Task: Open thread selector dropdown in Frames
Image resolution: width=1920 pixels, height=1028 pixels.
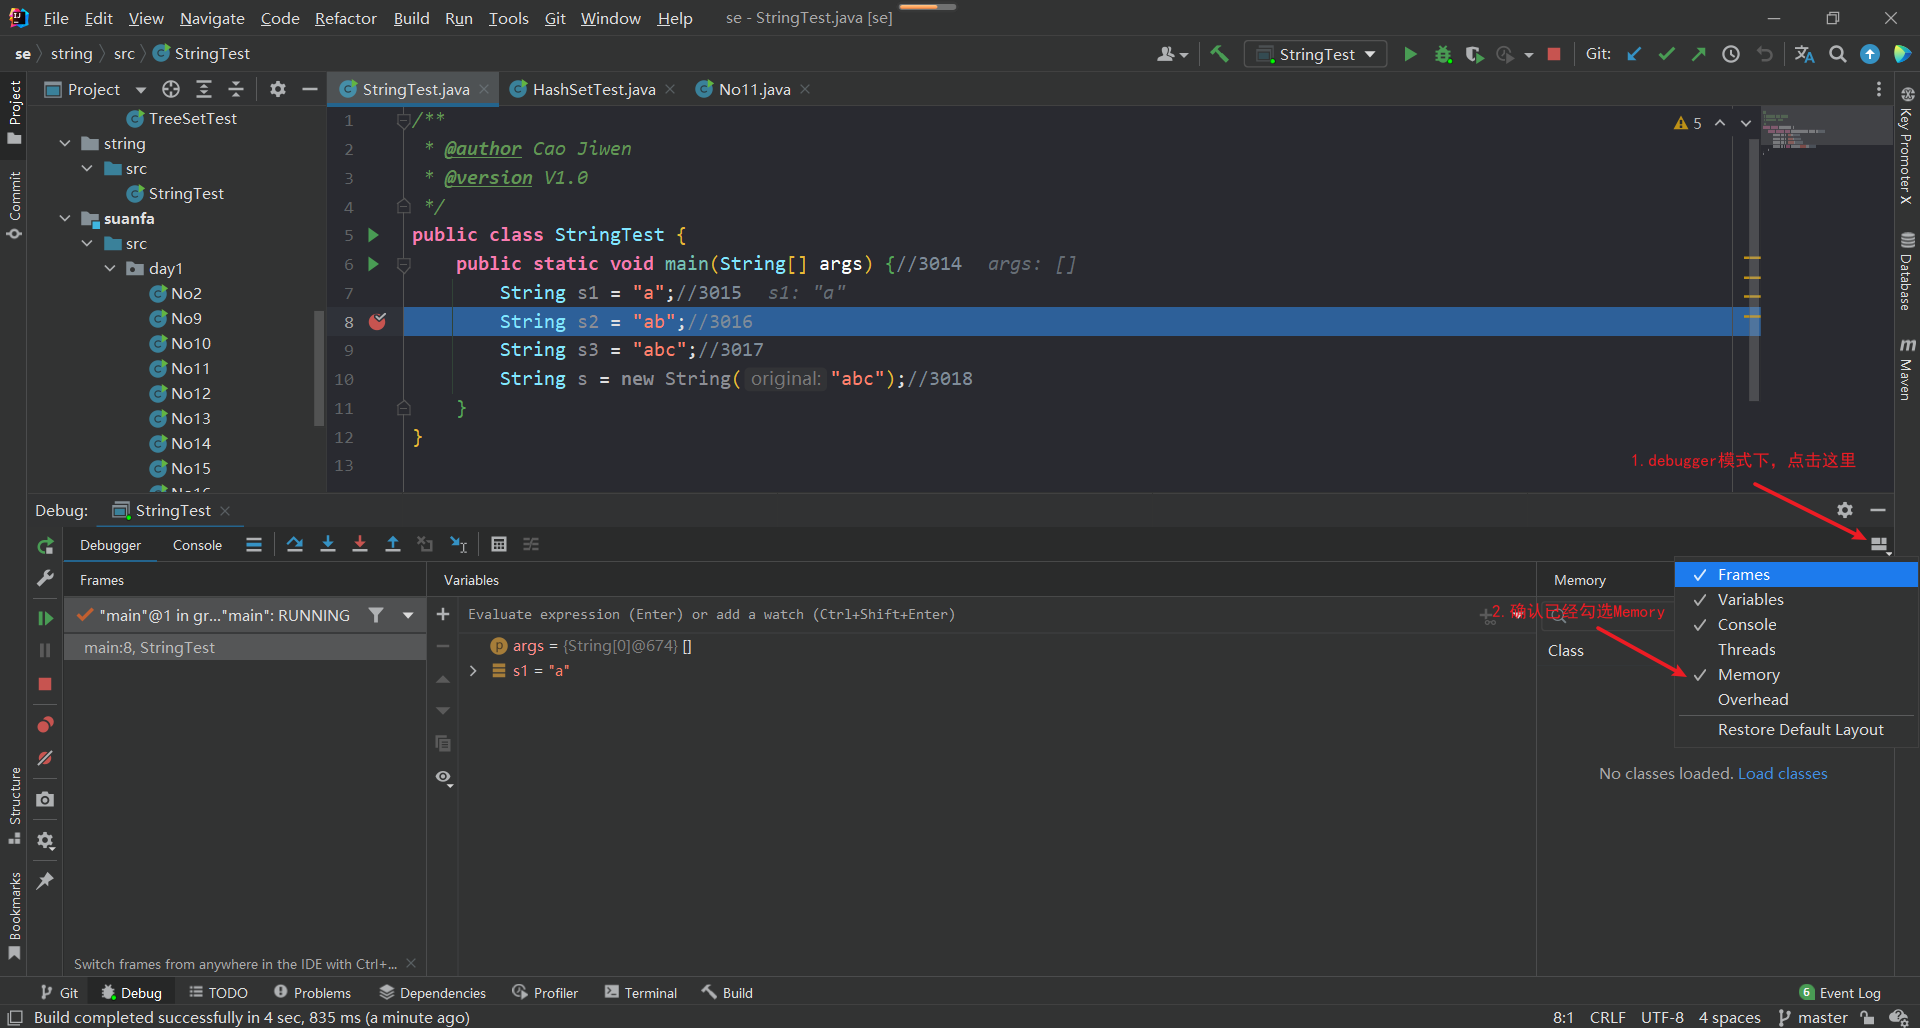Action: pos(408,615)
